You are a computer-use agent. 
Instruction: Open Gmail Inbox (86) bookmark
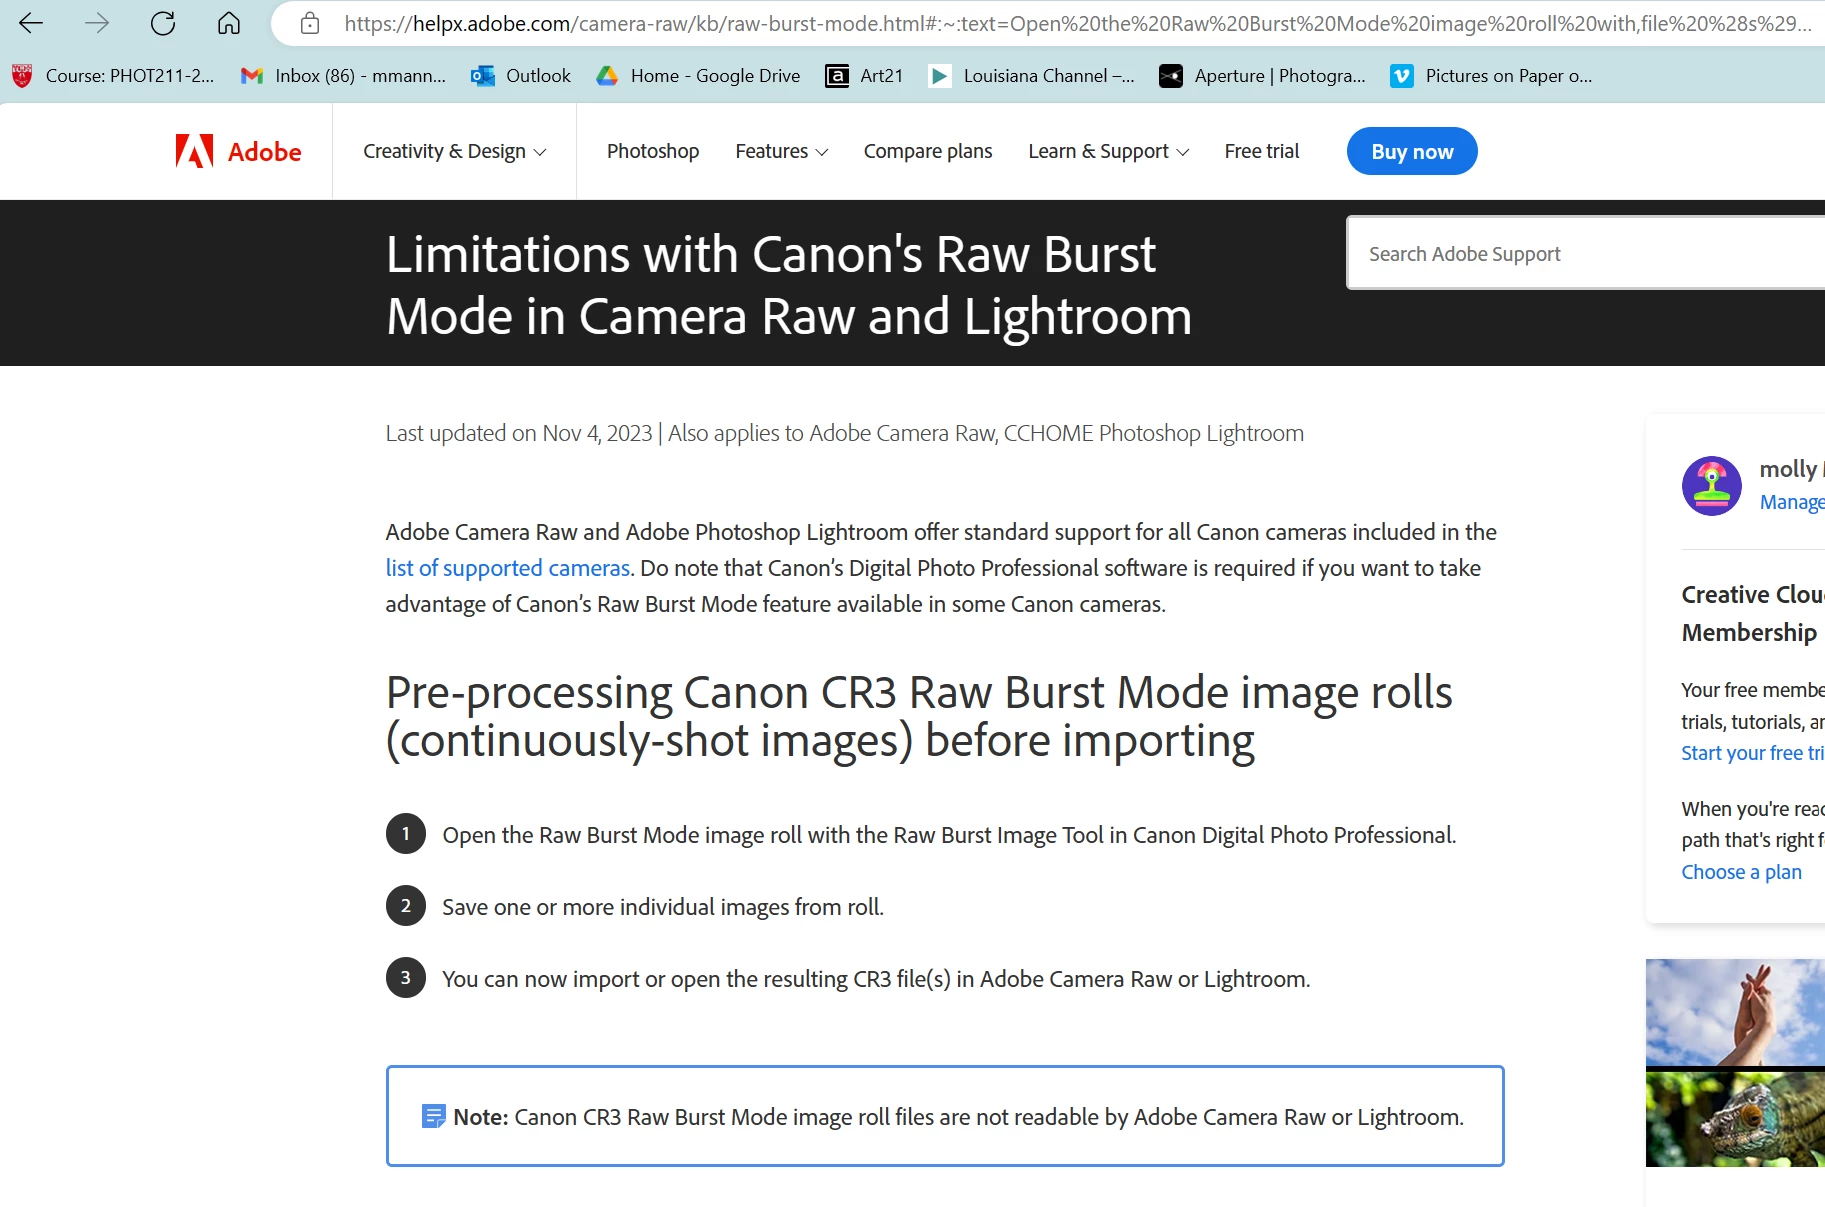point(343,76)
